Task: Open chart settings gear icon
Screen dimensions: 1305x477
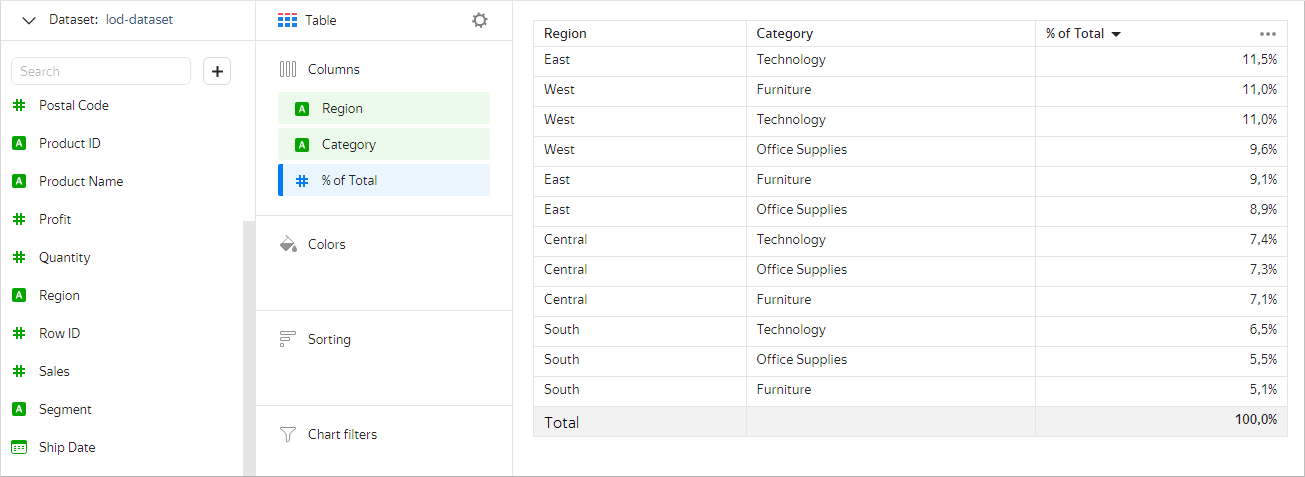Action: click(x=480, y=20)
